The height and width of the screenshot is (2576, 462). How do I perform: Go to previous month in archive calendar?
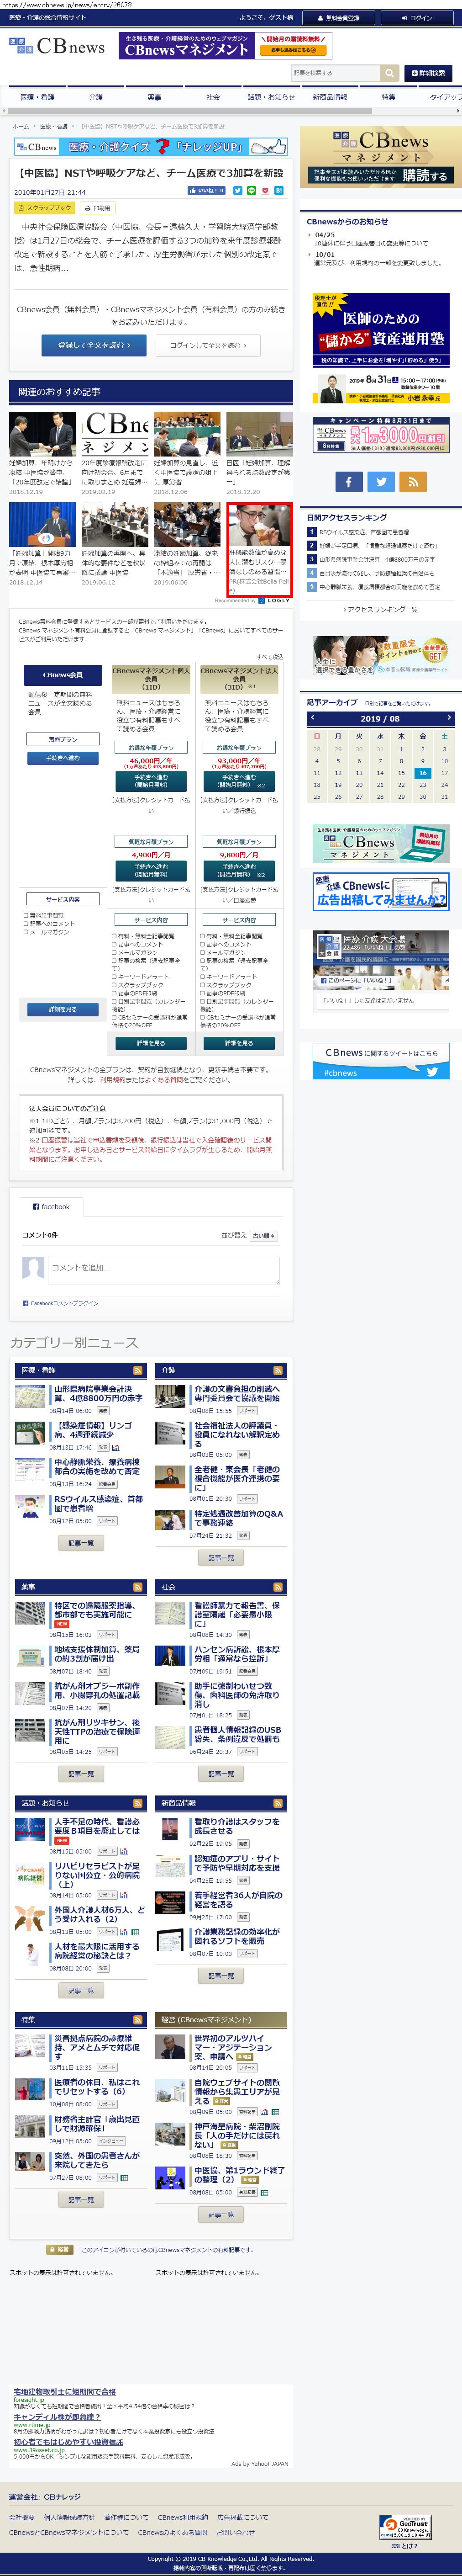click(313, 717)
